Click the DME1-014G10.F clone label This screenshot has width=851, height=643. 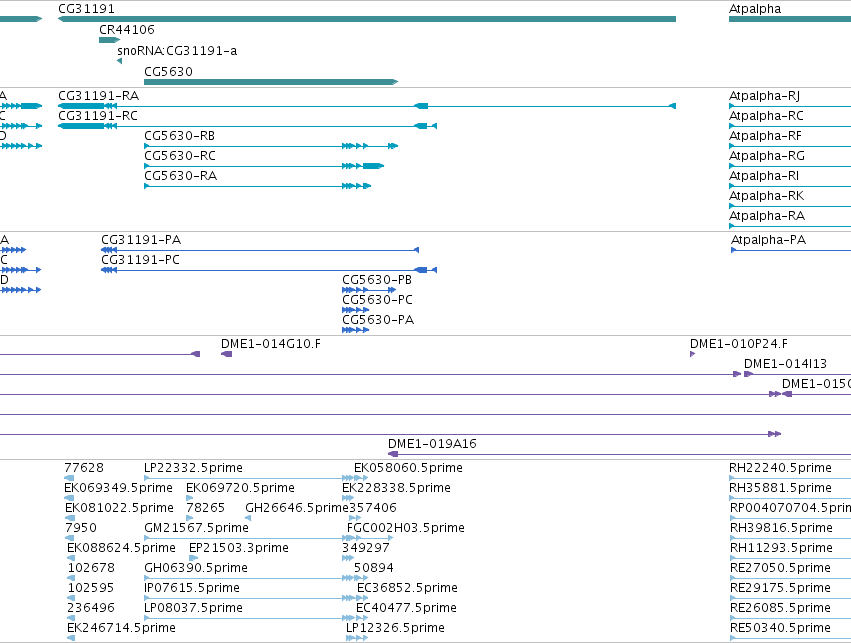point(270,344)
